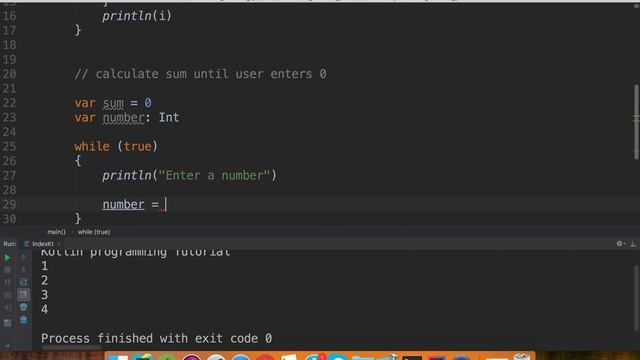Hide the Run tool window
The height and width of the screenshot is (360, 640).
(x=633, y=244)
